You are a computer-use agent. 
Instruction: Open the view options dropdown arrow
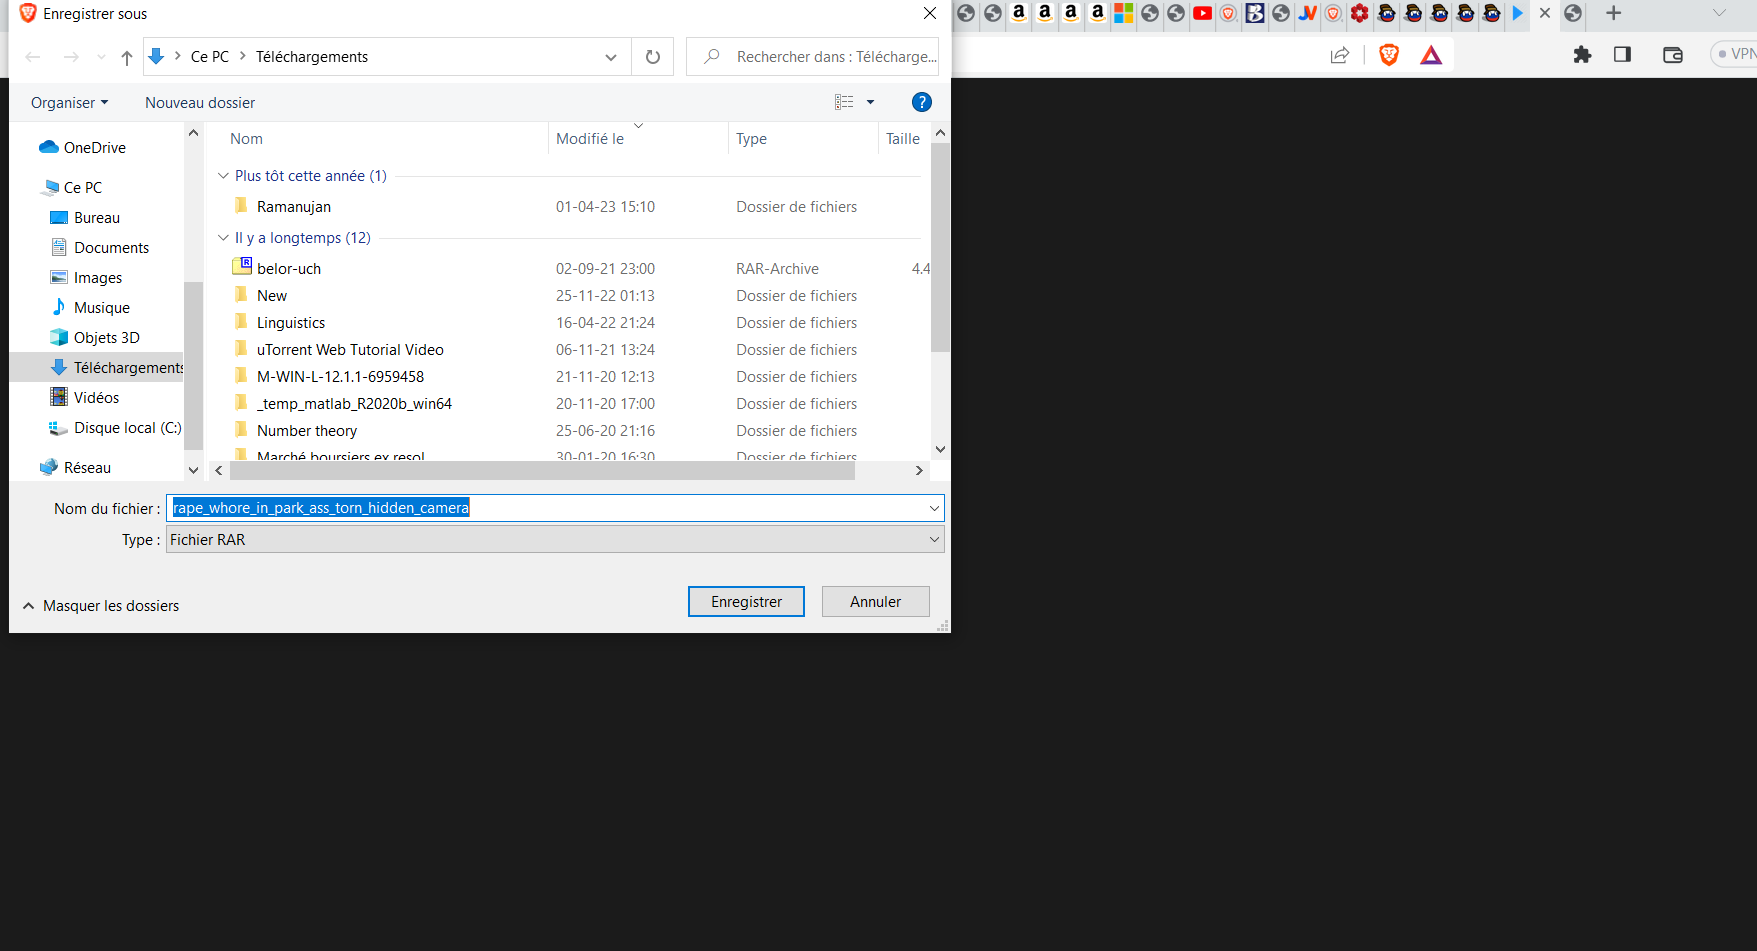coord(870,102)
